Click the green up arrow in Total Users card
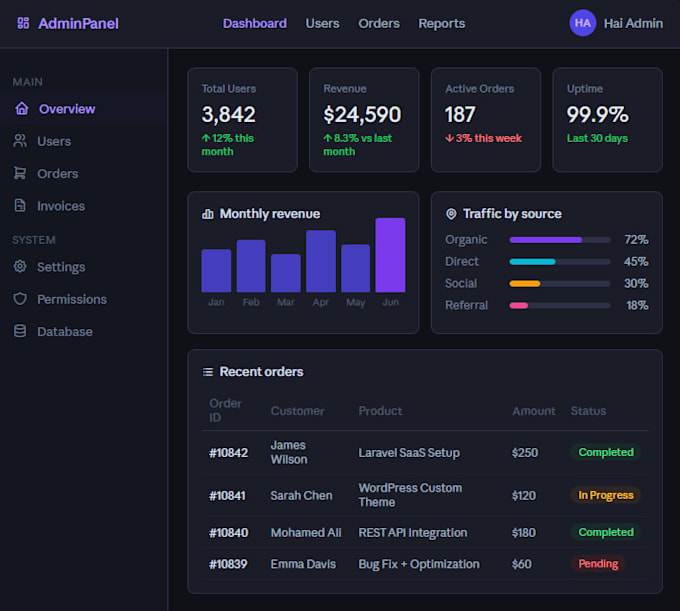 click(206, 138)
